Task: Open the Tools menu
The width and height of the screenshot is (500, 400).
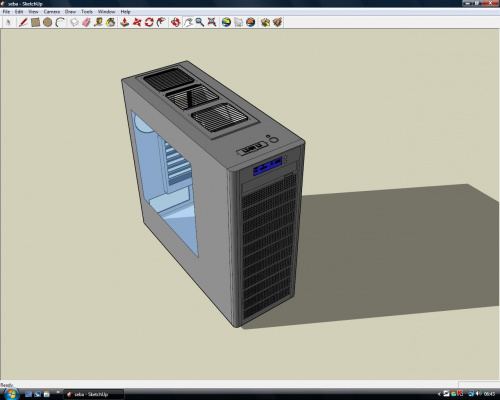Action: (x=87, y=12)
